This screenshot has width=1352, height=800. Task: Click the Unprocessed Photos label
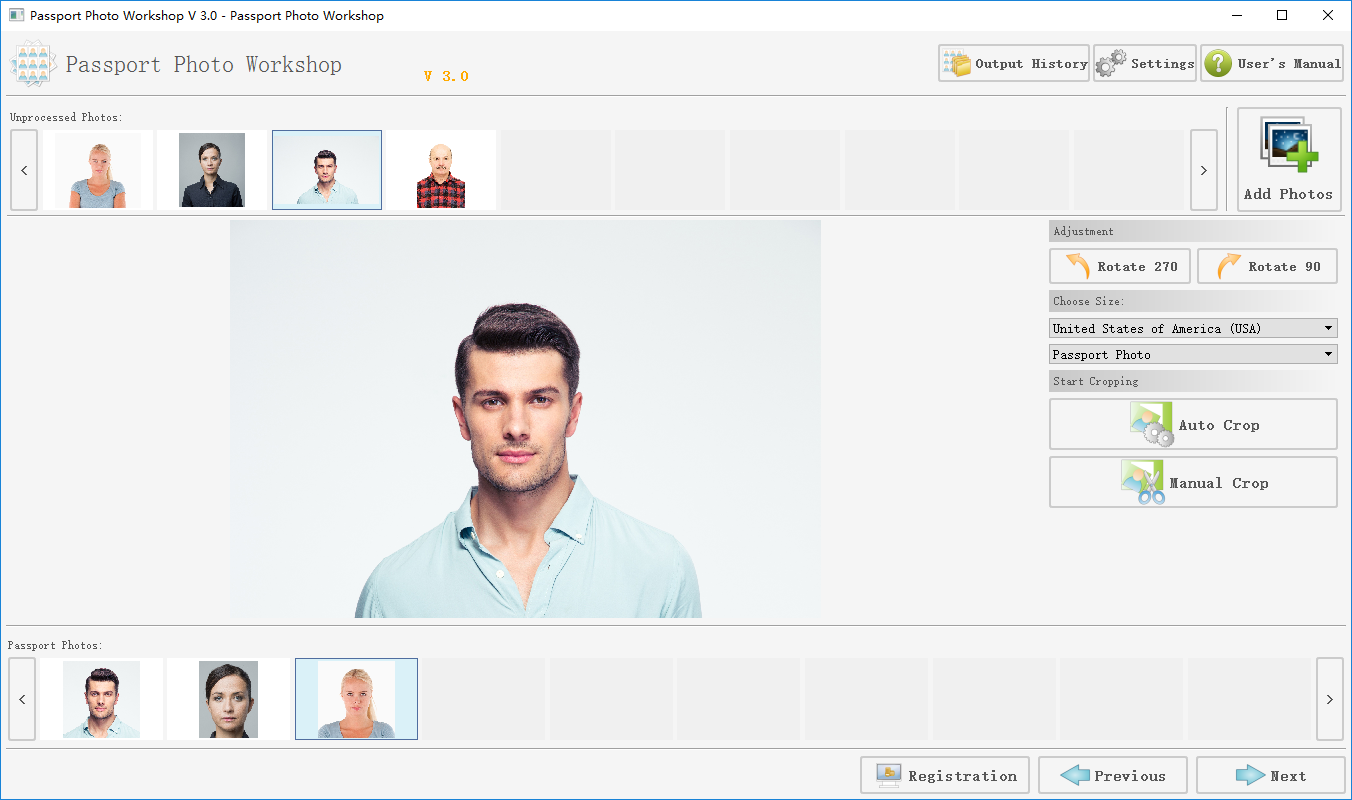66,117
